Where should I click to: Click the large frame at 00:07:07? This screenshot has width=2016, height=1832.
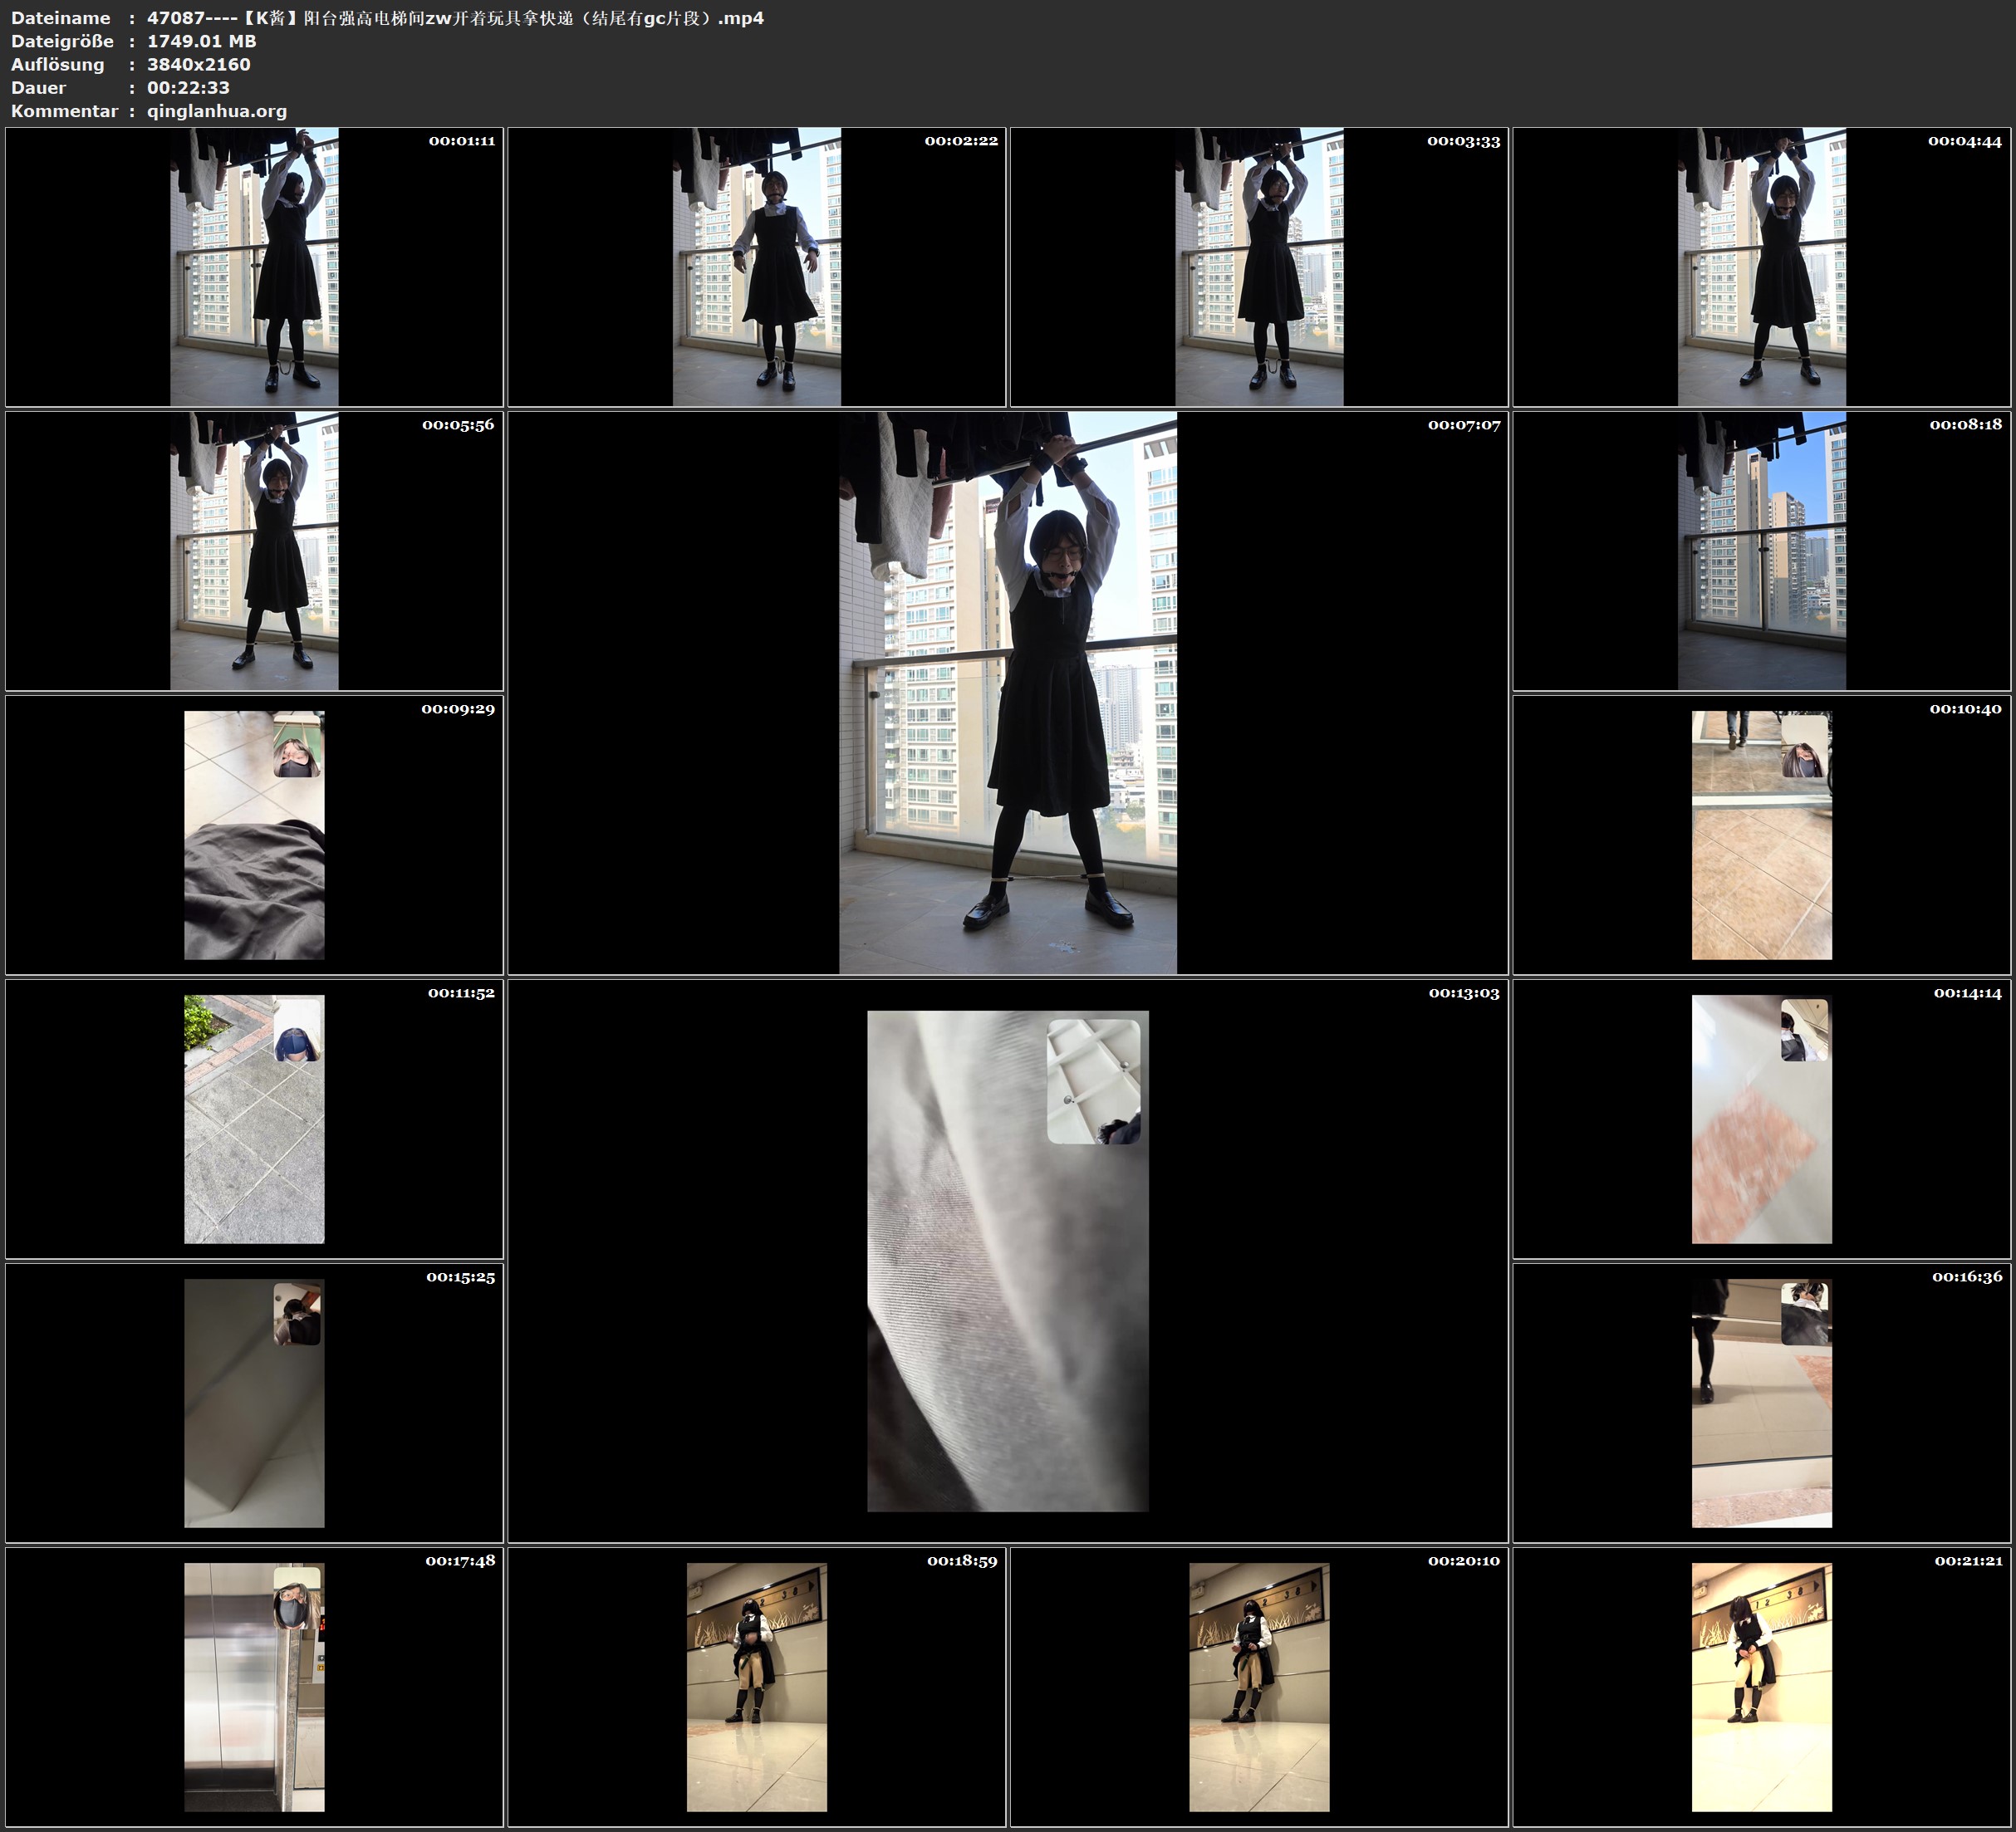point(1007,693)
